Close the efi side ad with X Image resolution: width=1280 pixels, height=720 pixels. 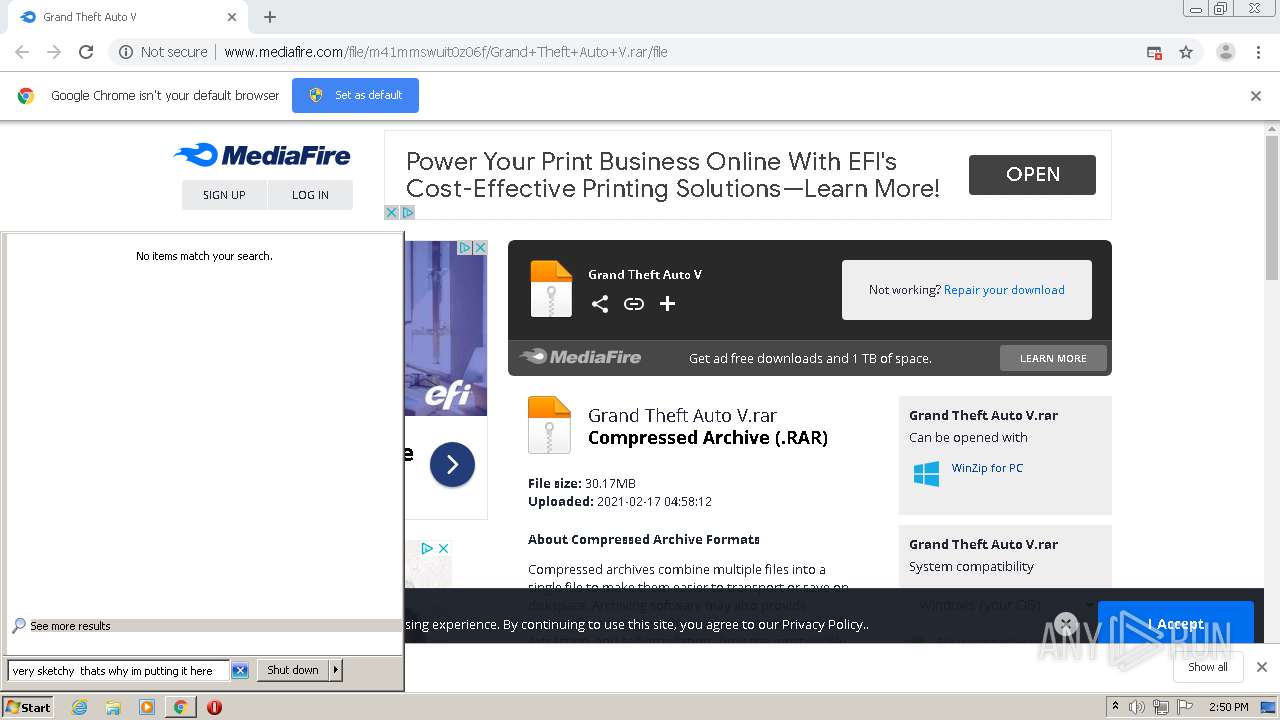tap(480, 247)
